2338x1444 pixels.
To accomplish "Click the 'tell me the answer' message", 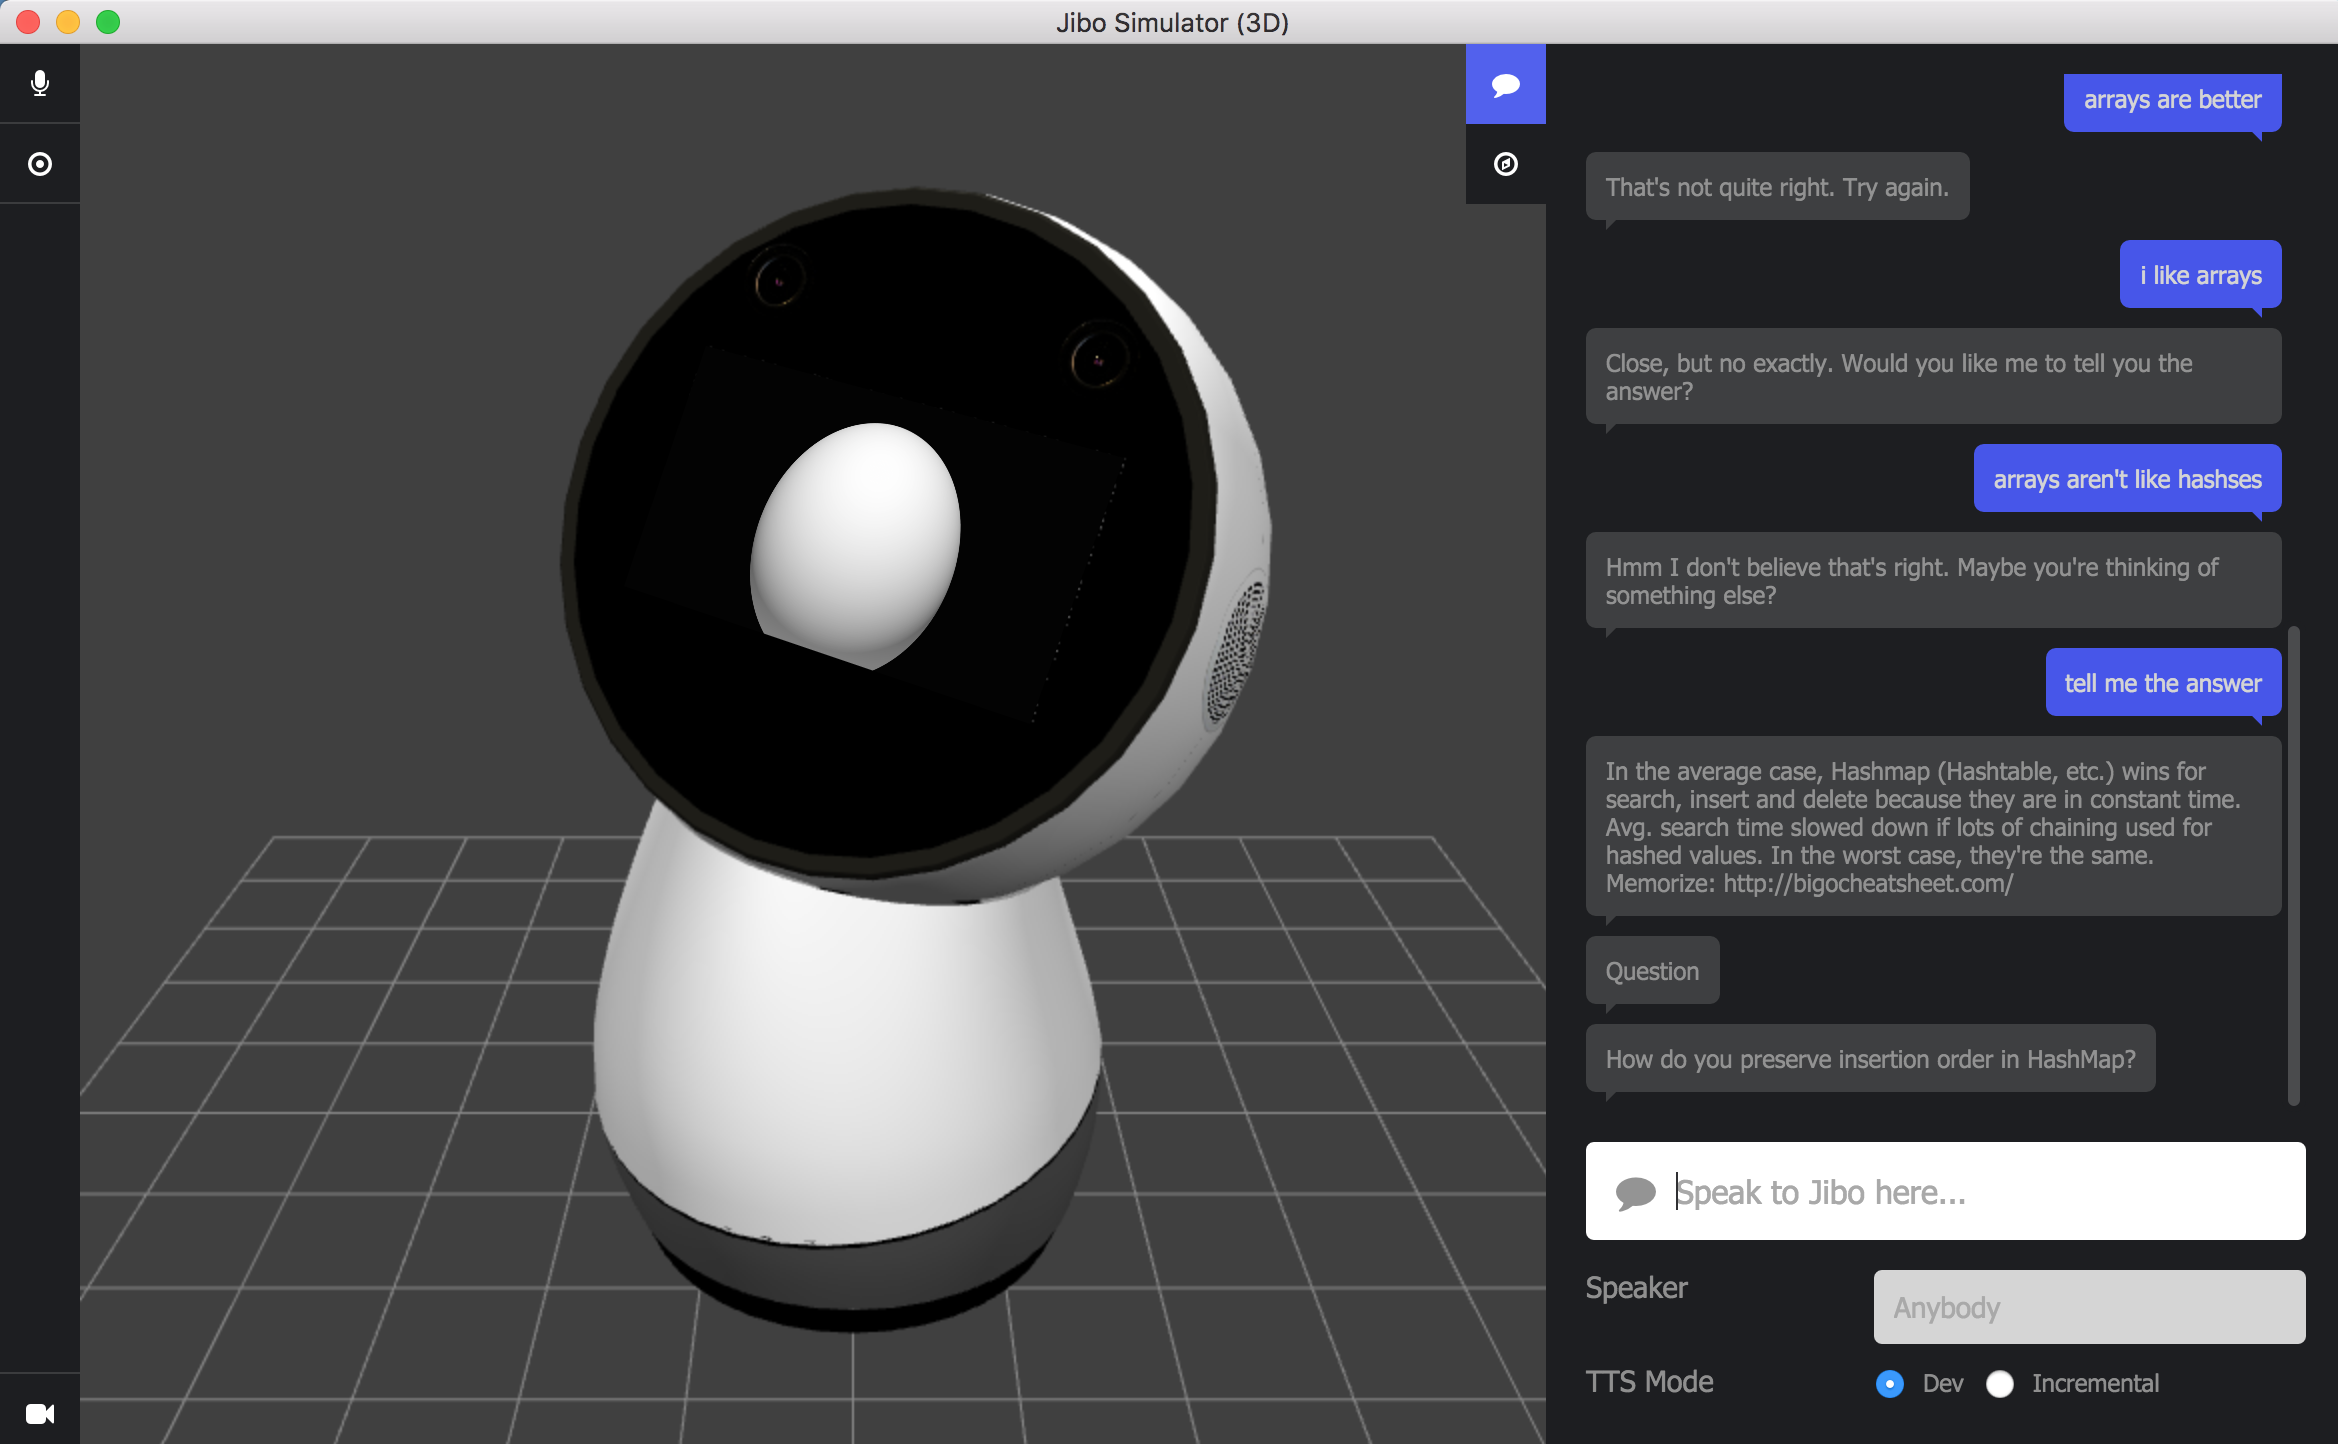I will pyautogui.click(x=2162, y=683).
